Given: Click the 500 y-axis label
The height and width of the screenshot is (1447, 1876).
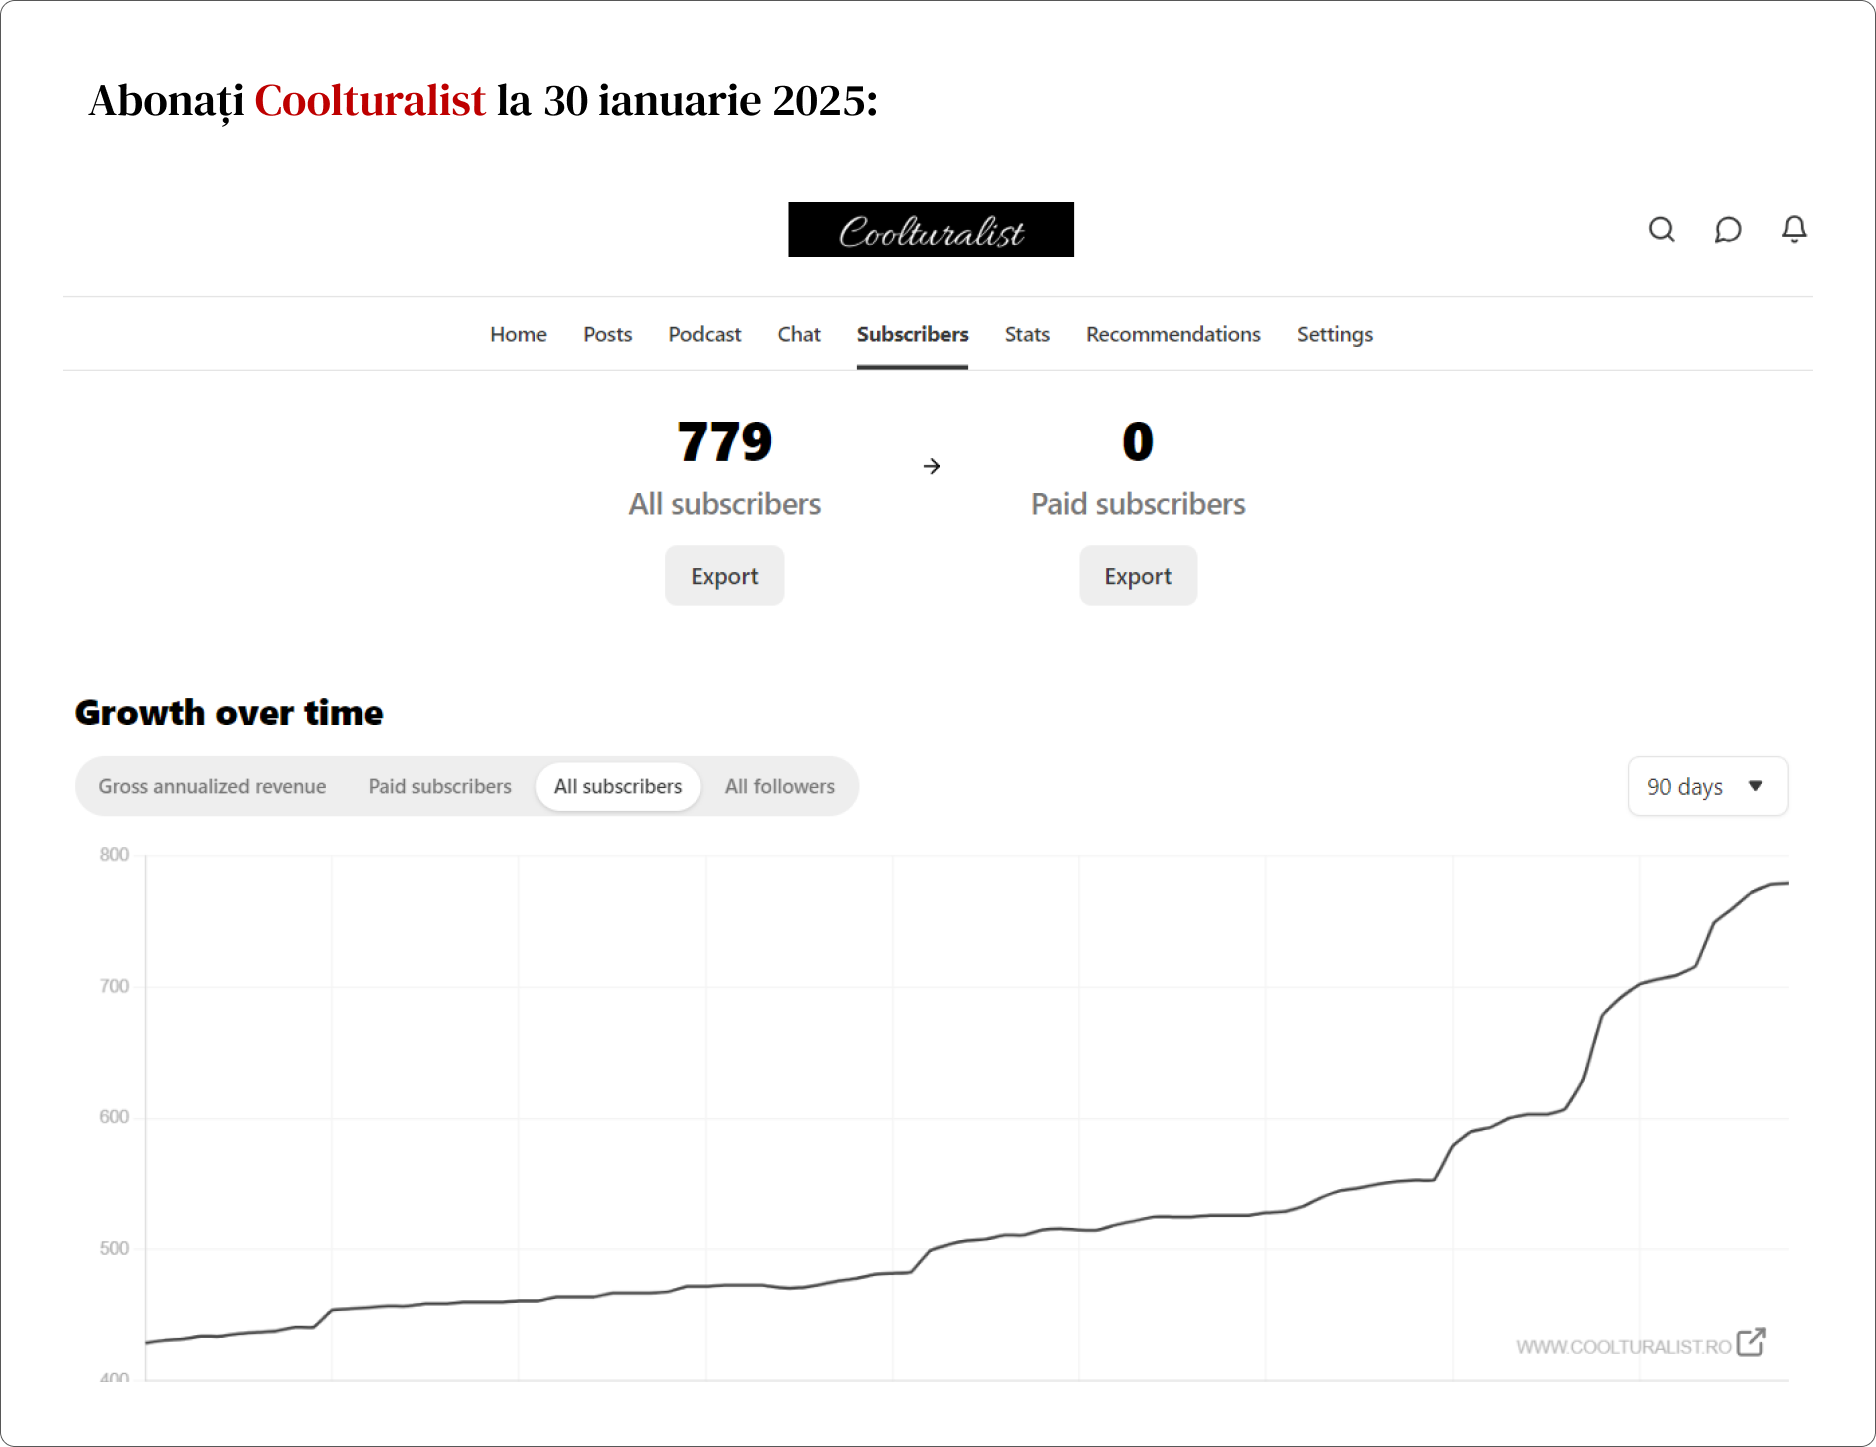Looking at the screenshot, I should (x=114, y=1248).
